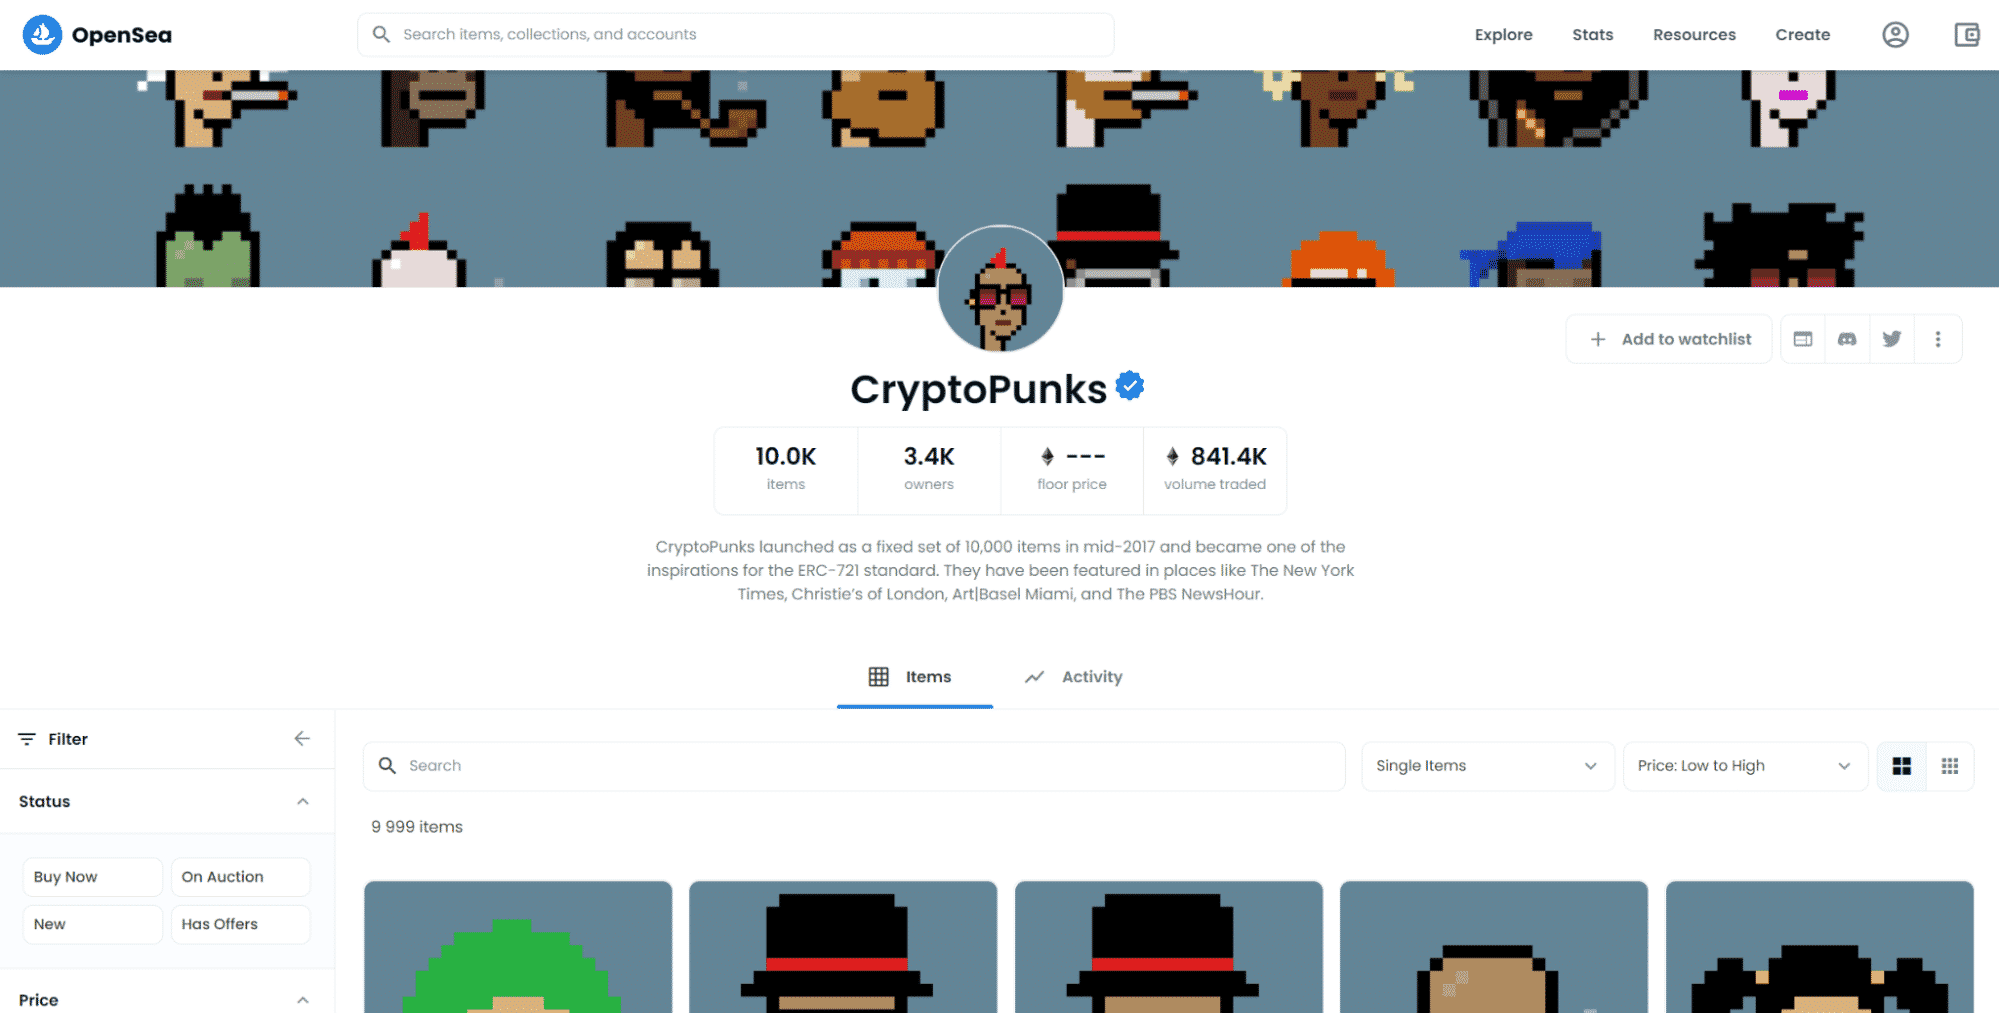Open the Price: Low to High dropdown
1999x1014 pixels.
(1745, 766)
